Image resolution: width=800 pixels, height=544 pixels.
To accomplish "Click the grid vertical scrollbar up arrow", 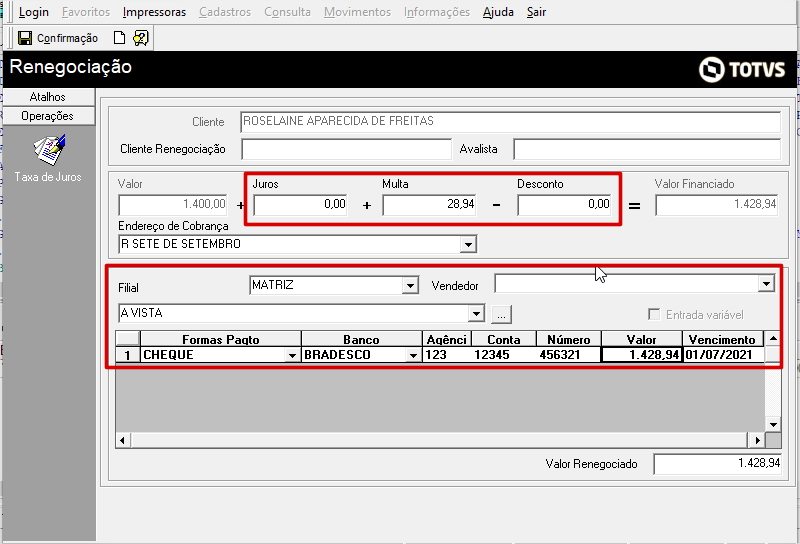I will tap(773, 338).
